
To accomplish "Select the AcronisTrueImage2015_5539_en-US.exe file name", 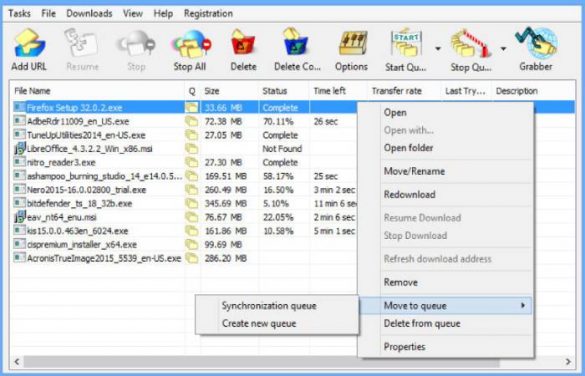I will pos(104,258).
